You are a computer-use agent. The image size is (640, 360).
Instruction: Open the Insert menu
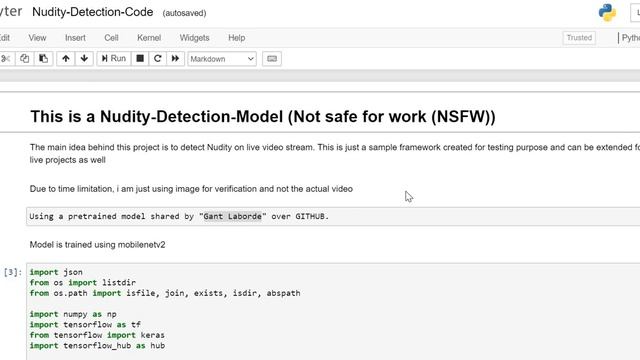click(x=76, y=38)
